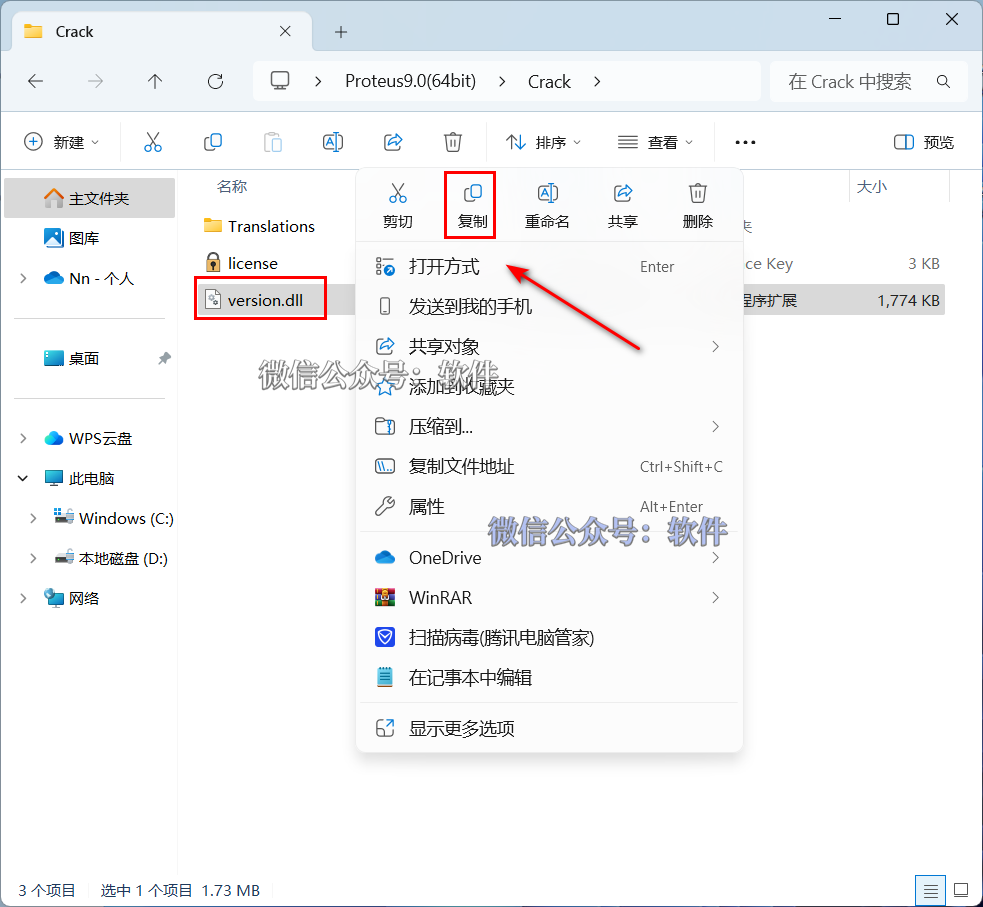Refresh the Crack folder view
The image size is (983, 907).
[215, 81]
